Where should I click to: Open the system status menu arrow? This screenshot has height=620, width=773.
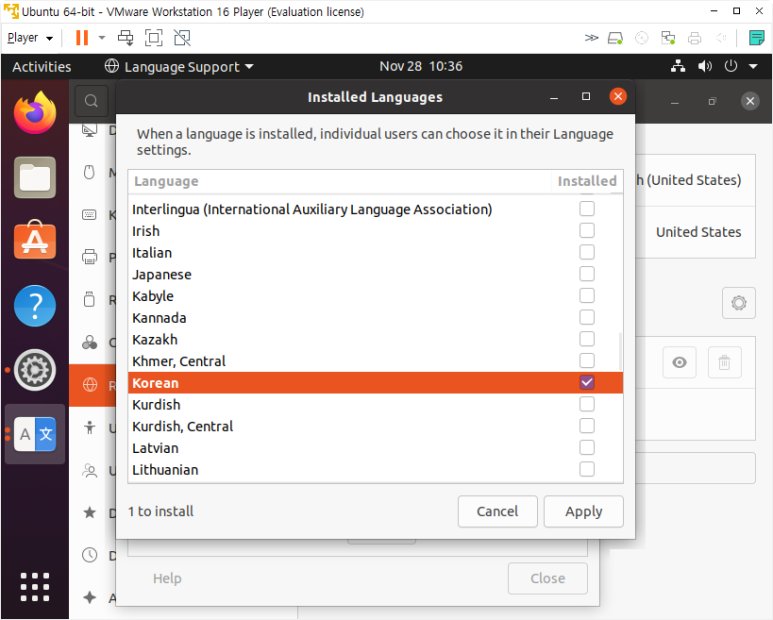pos(753,66)
